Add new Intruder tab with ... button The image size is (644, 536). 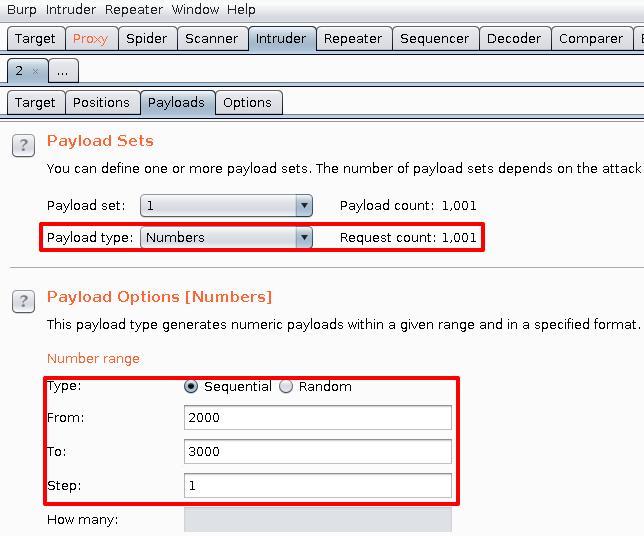(62, 71)
